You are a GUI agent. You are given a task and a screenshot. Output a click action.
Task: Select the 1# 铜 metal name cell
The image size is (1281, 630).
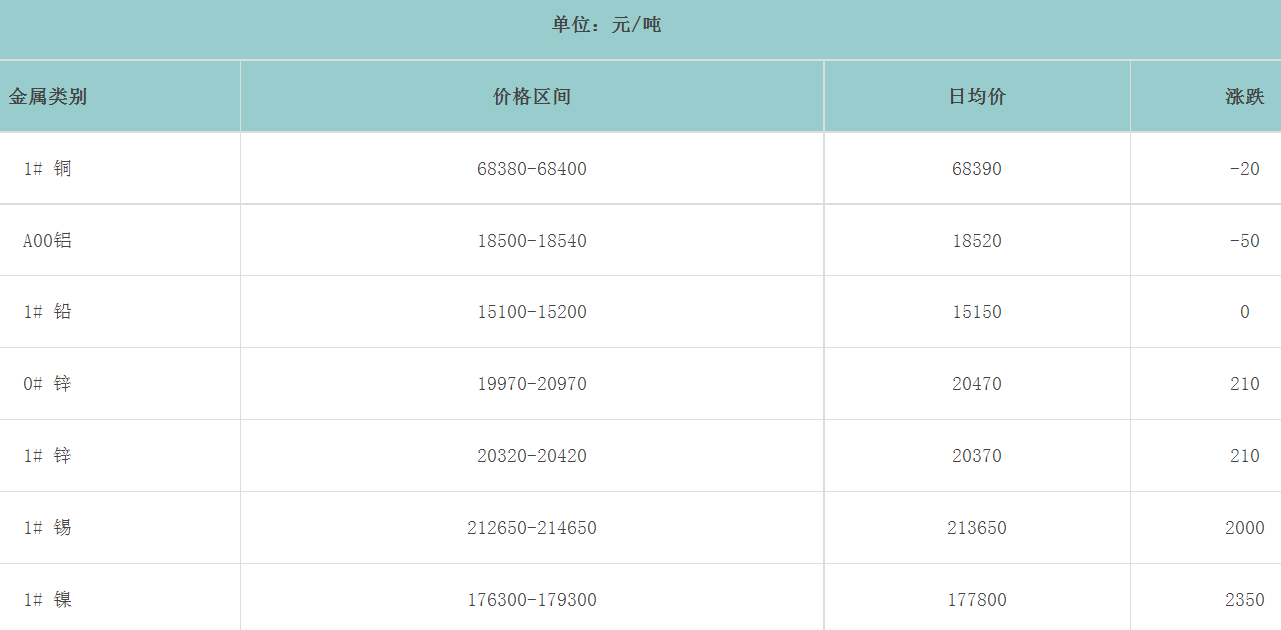pos(48,169)
